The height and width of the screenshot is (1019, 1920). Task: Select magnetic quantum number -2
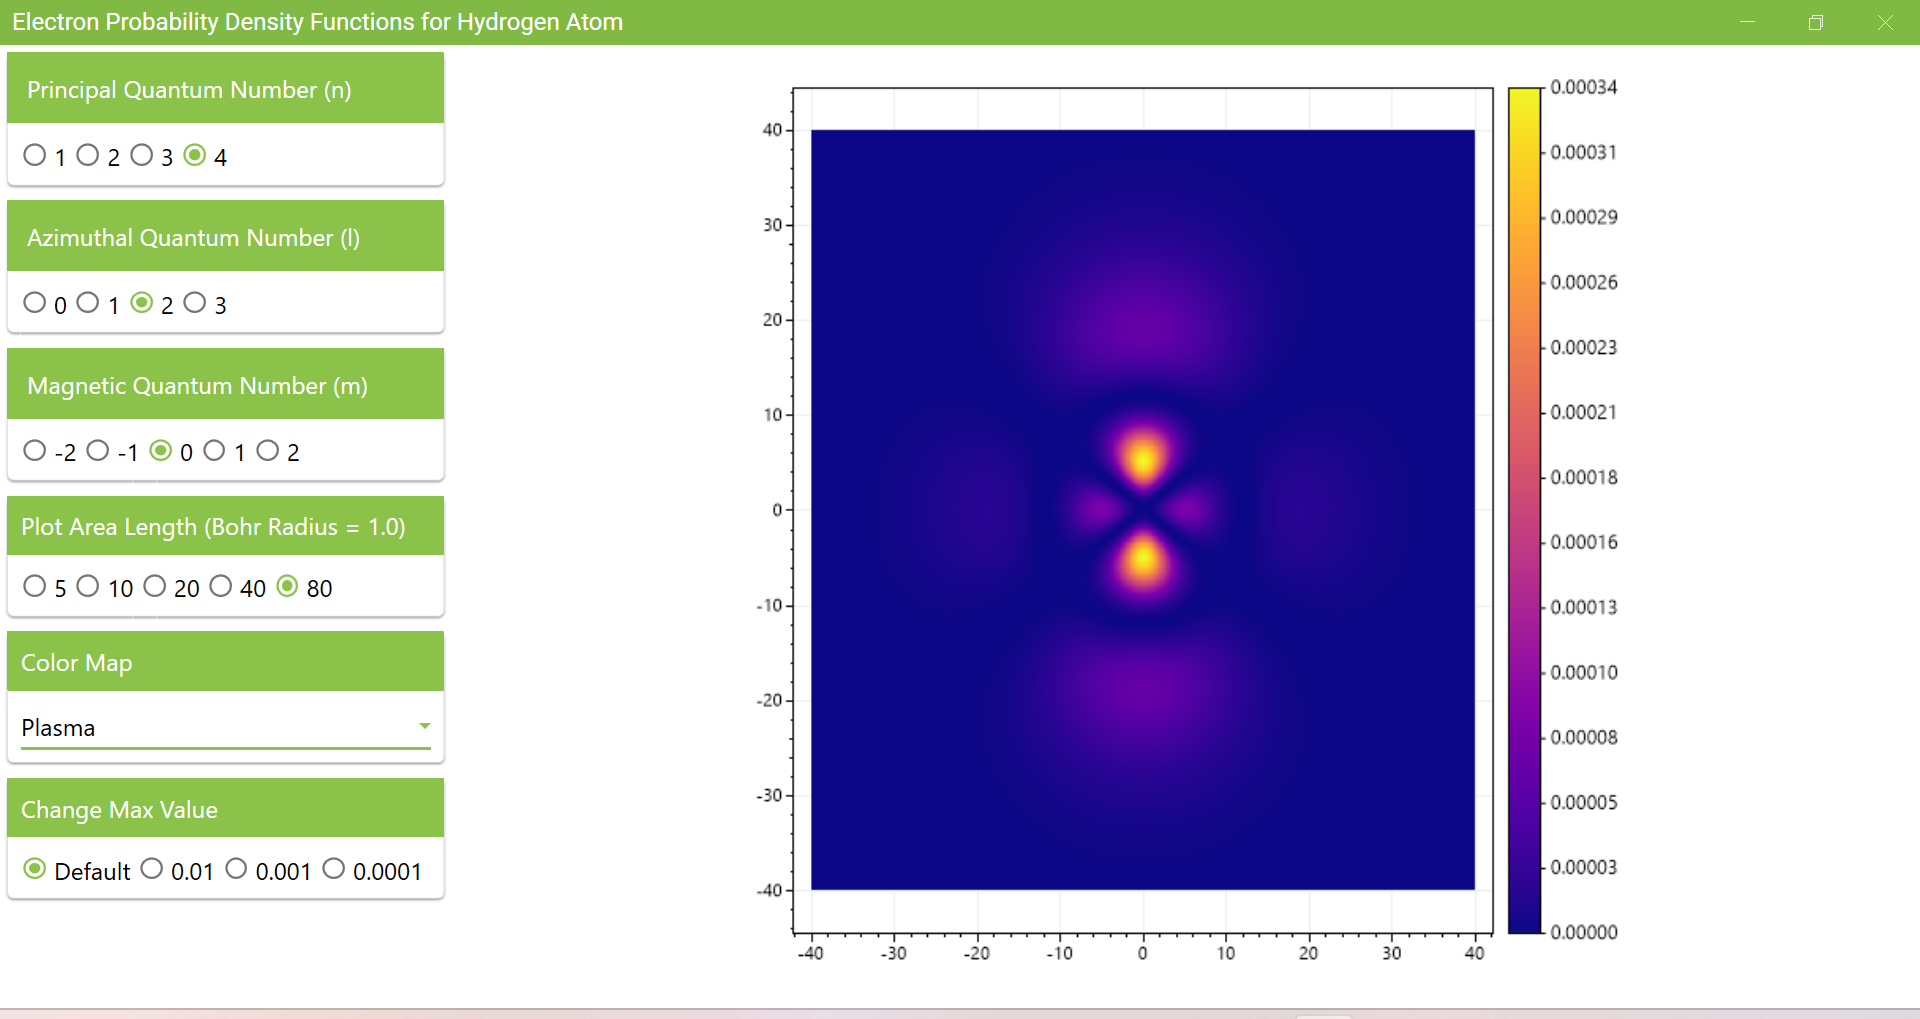(35, 451)
